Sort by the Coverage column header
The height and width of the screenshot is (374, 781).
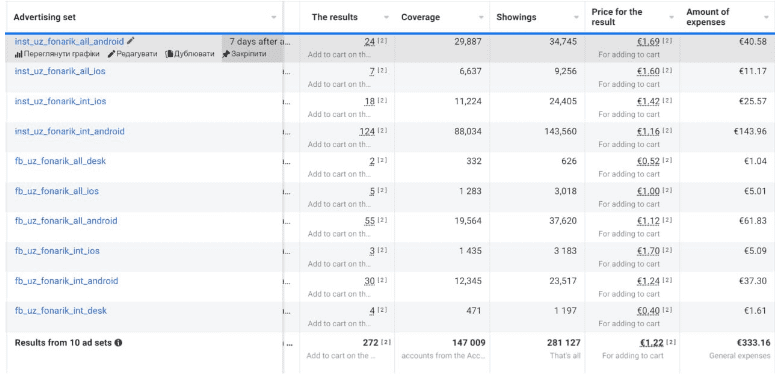(x=420, y=17)
